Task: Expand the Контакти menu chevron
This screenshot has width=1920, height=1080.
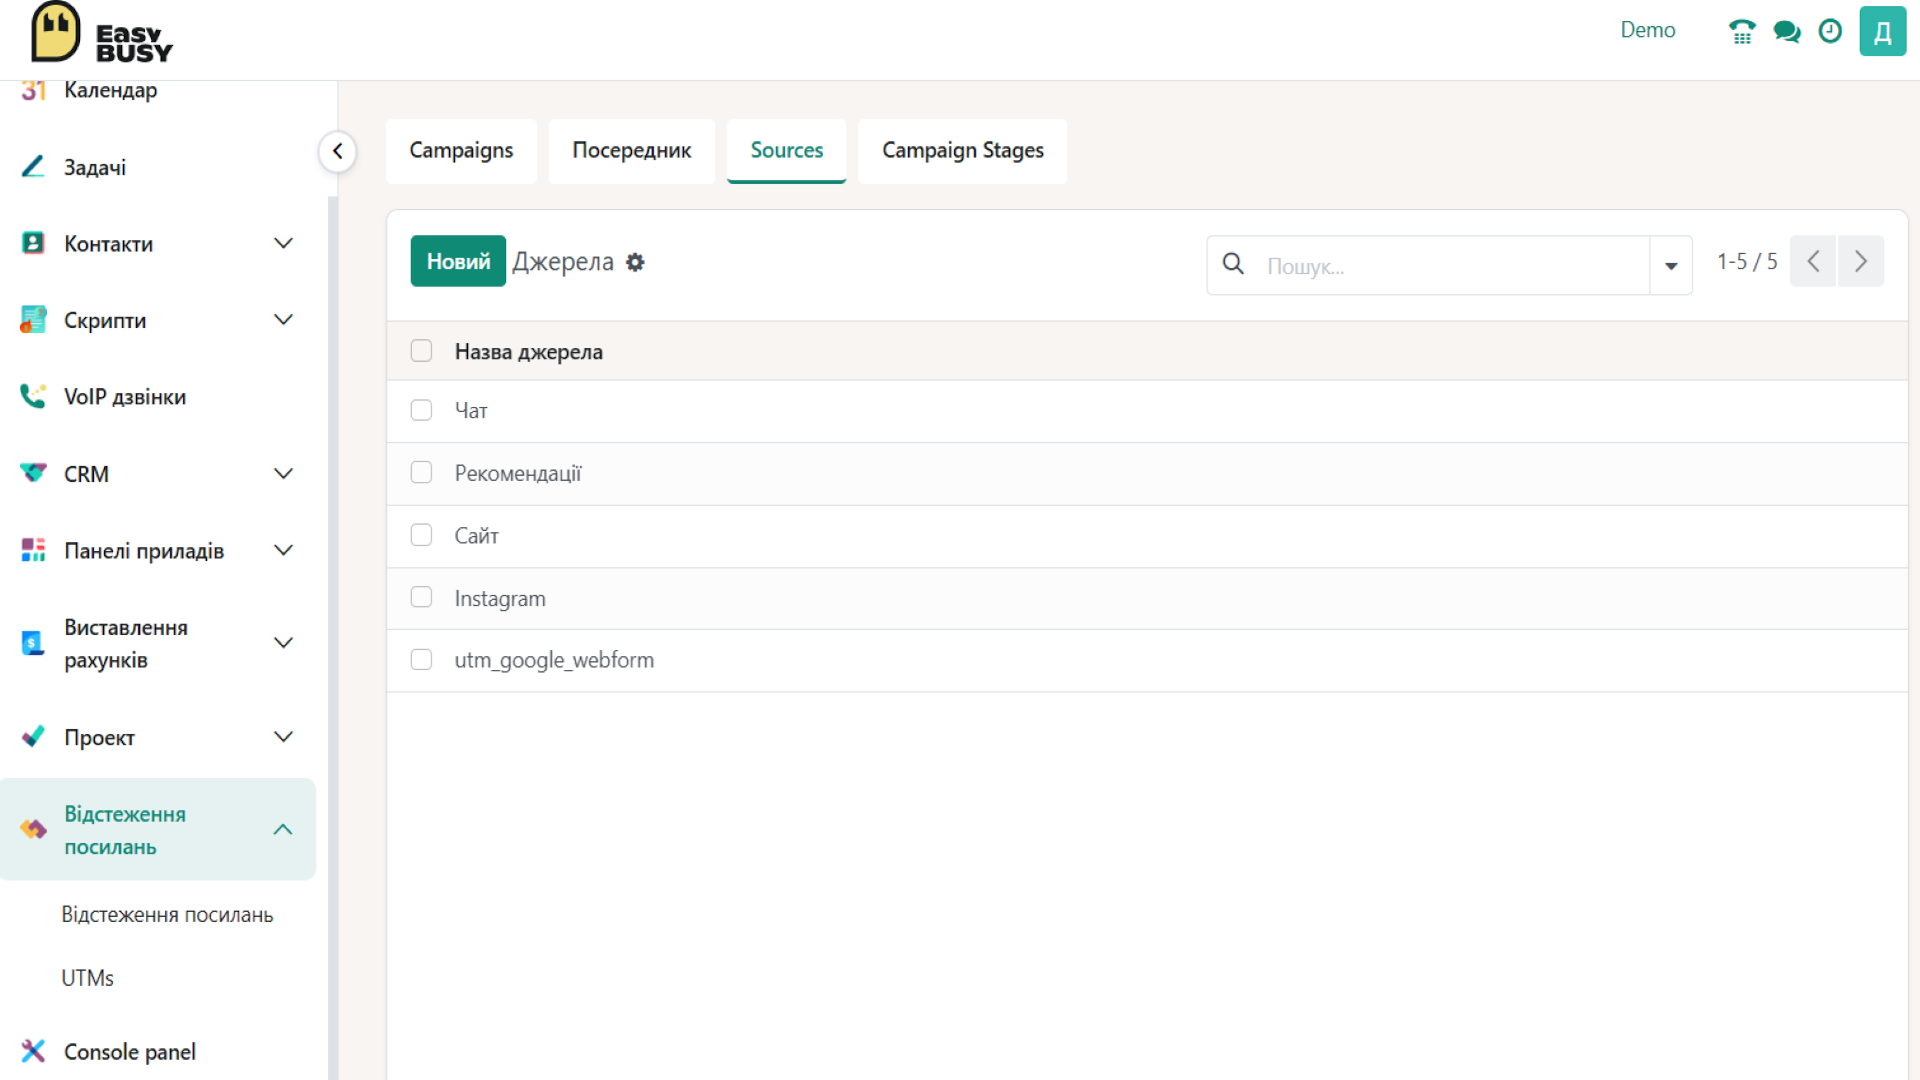Action: (284, 243)
